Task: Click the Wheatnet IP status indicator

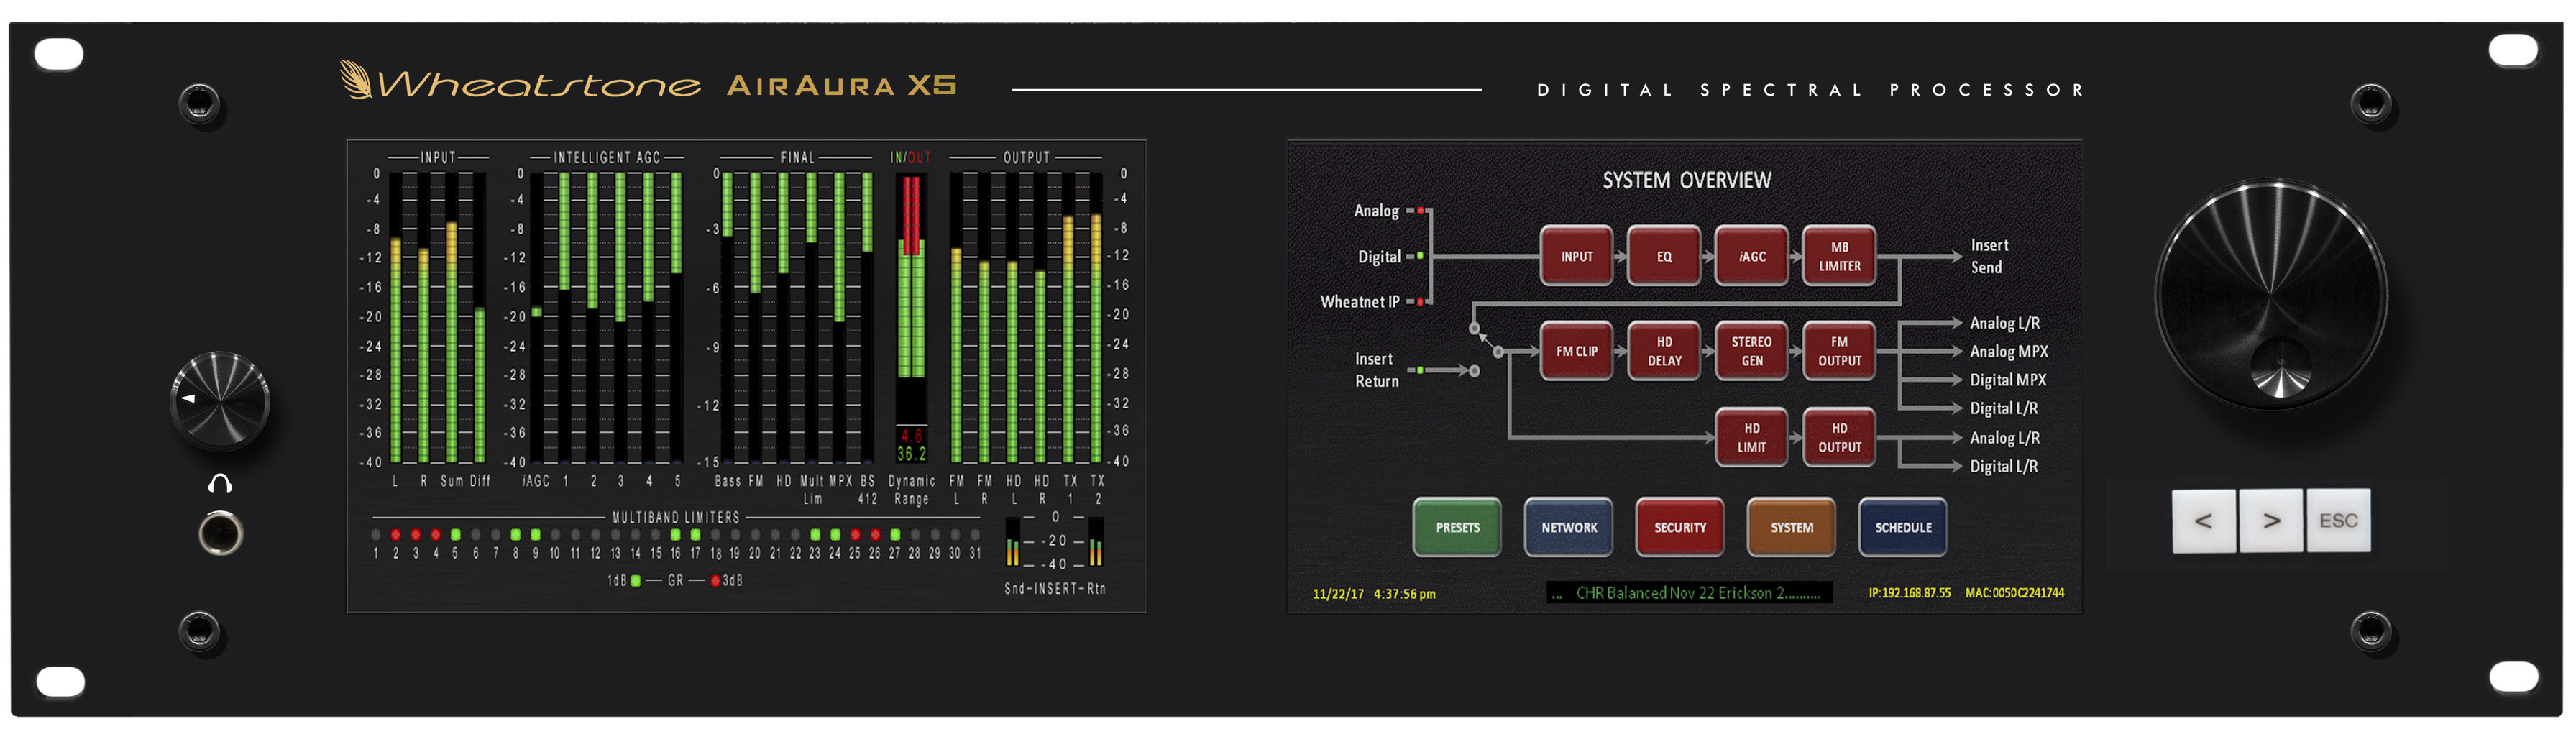Action: (1420, 302)
